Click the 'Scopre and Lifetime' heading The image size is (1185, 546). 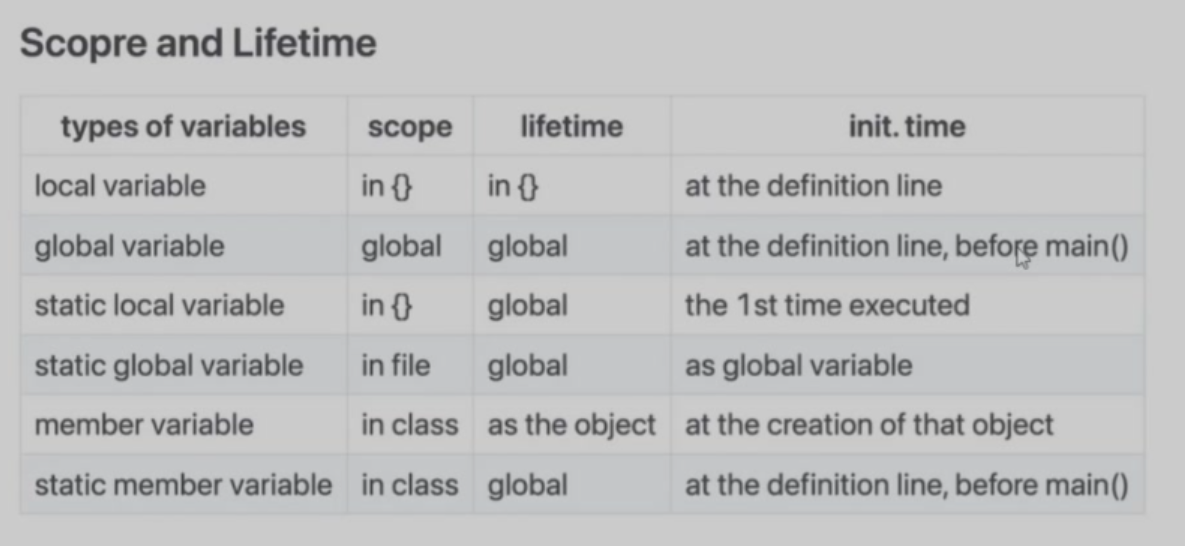coord(198,43)
